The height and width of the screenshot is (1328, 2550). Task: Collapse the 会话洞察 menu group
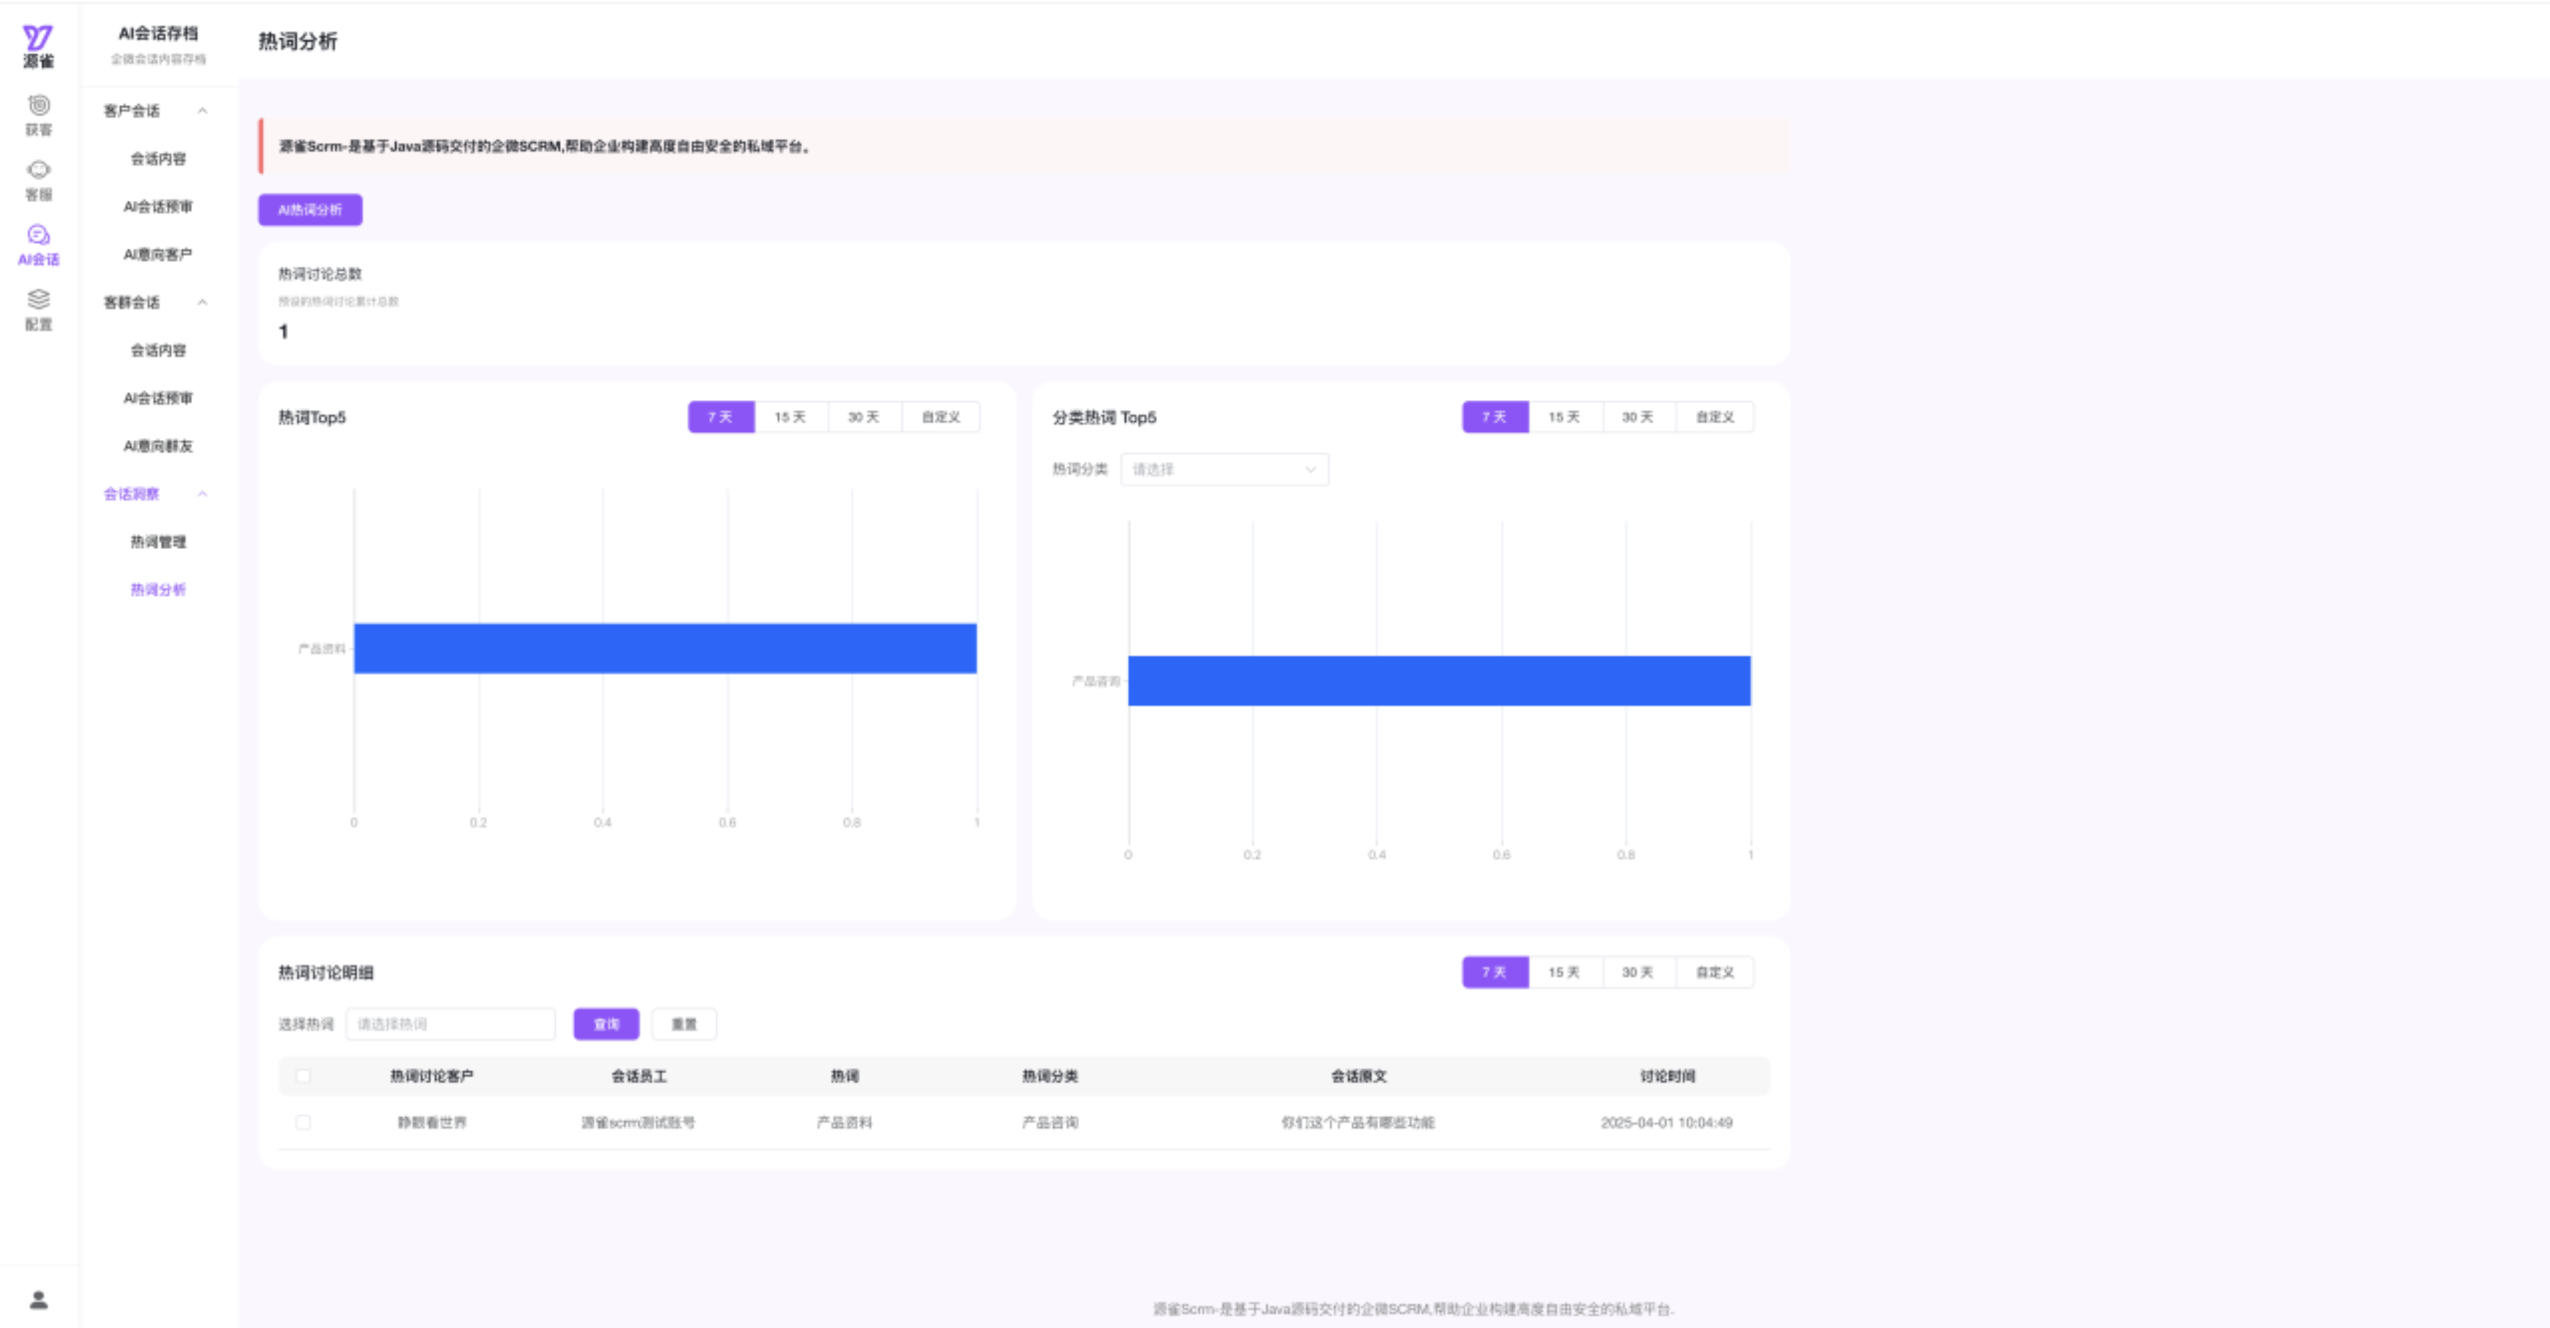pos(202,494)
